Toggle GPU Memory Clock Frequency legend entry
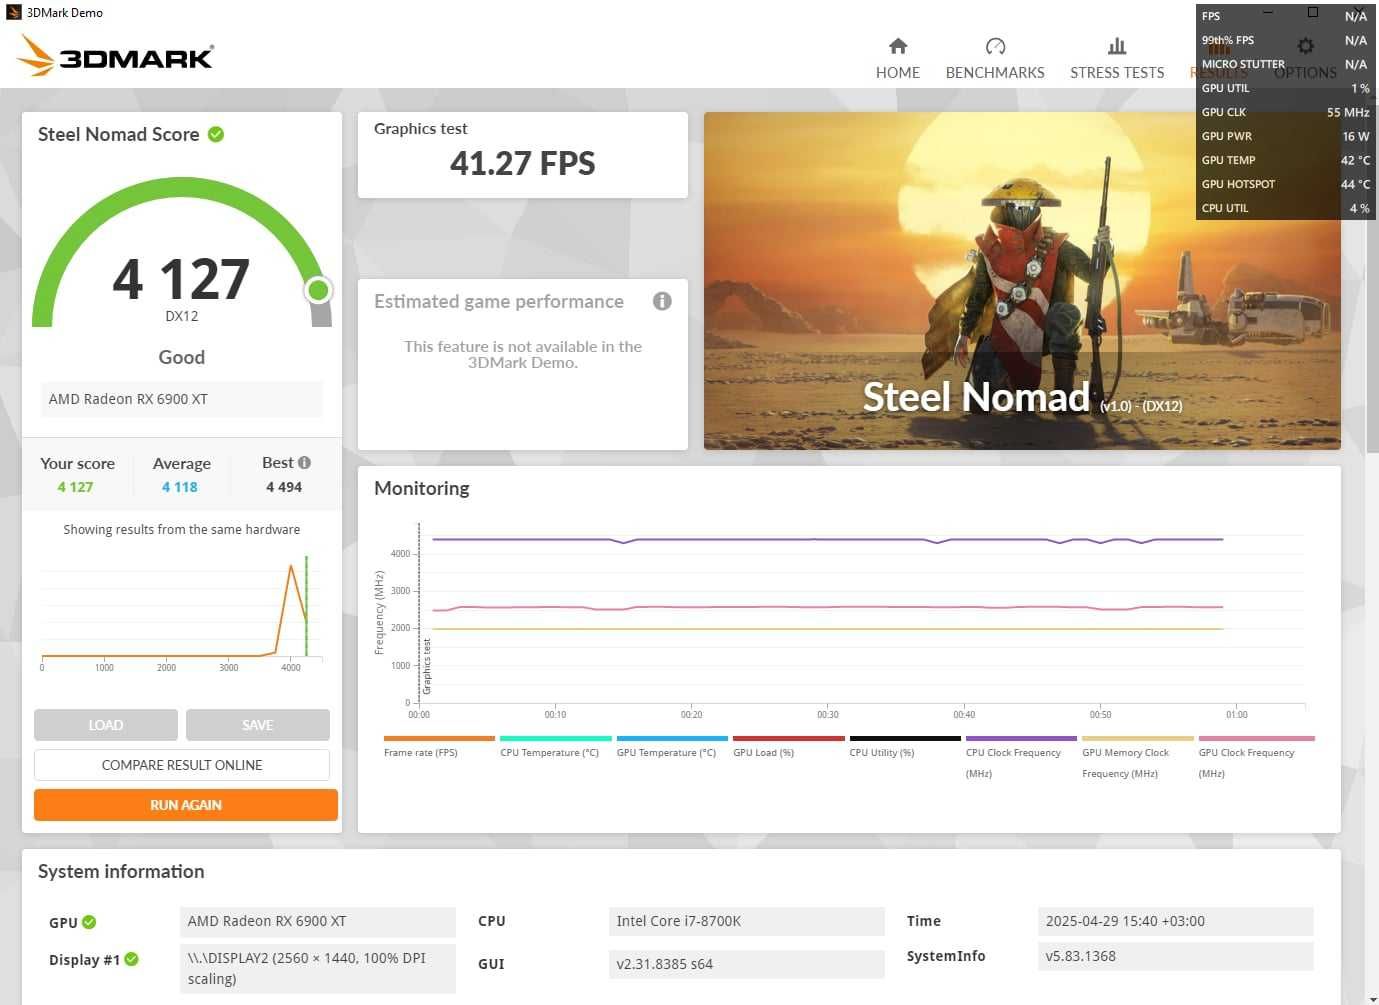This screenshot has width=1379, height=1005. pyautogui.click(x=1138, y=758)
